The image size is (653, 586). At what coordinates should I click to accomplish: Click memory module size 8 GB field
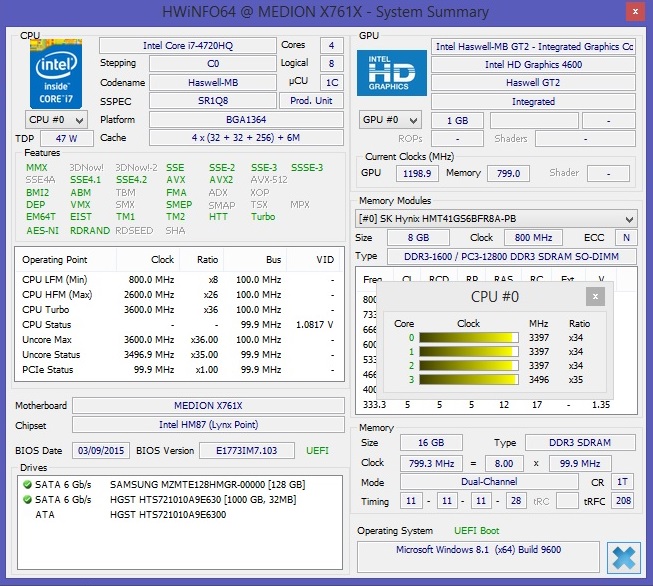(x=418, y=237)
